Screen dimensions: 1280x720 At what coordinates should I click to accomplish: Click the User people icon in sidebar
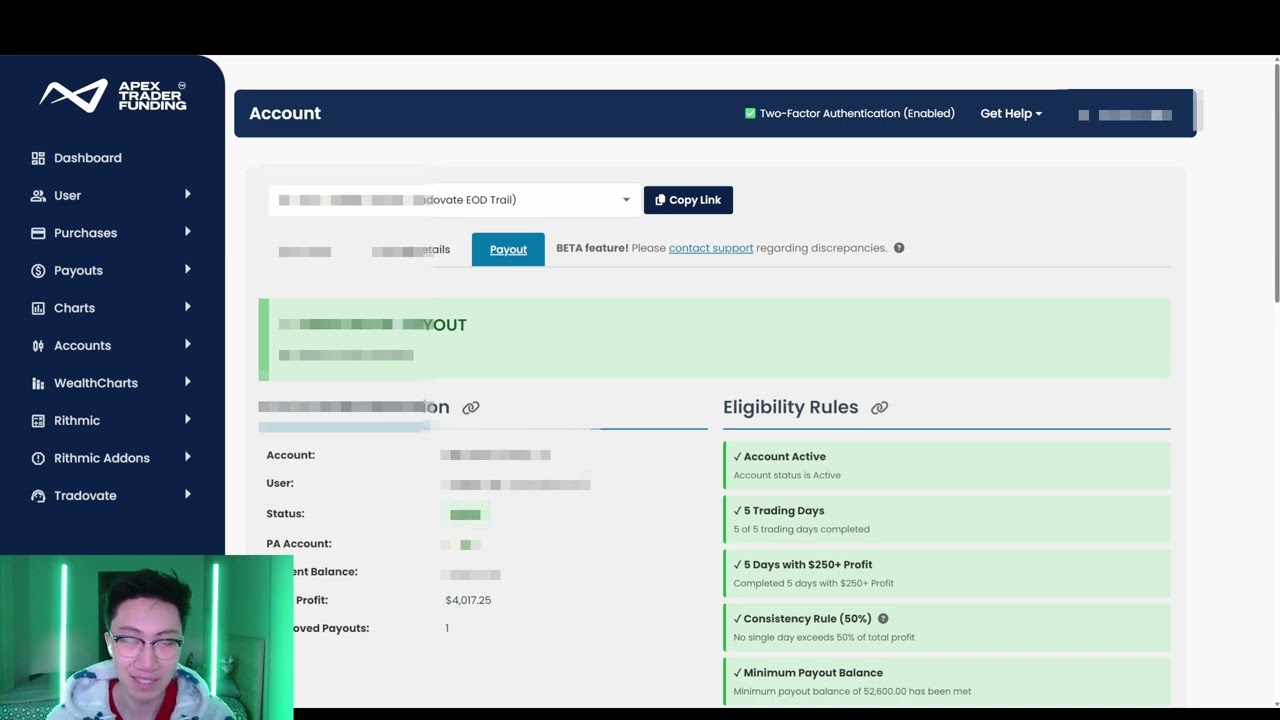(38, 196)
